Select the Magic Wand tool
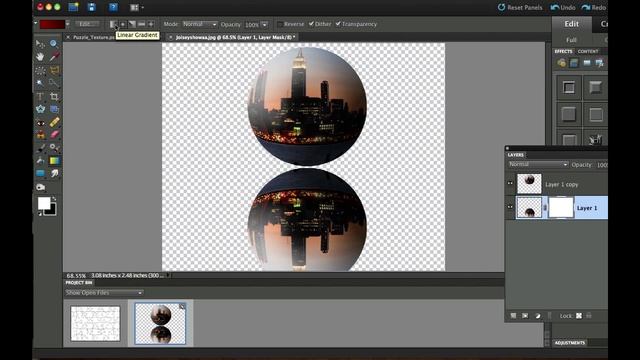 tap(40, 83)
